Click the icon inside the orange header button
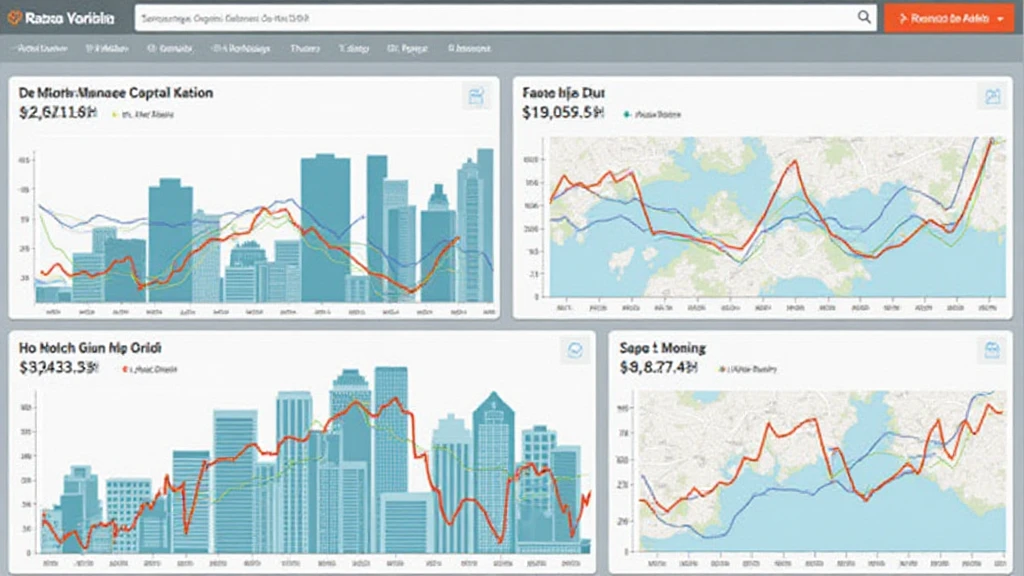1024x576 pixels. click(x=903, y=18)
